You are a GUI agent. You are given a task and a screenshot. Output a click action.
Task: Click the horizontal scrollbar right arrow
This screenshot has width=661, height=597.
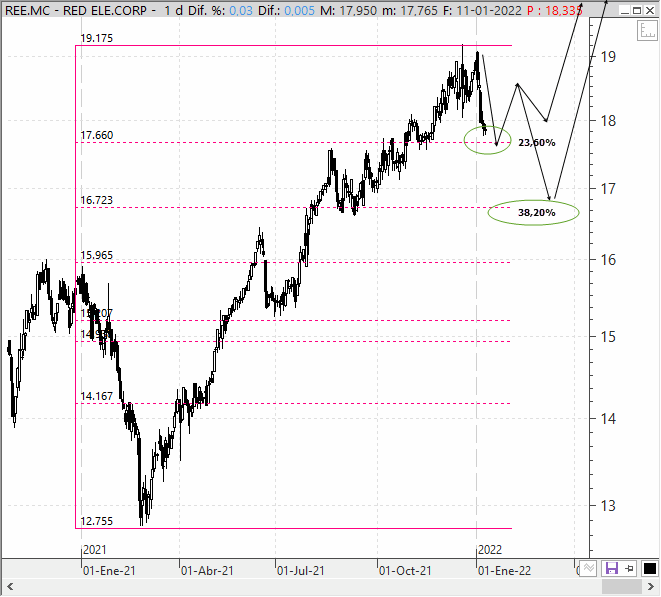click(x=650, y=587)
